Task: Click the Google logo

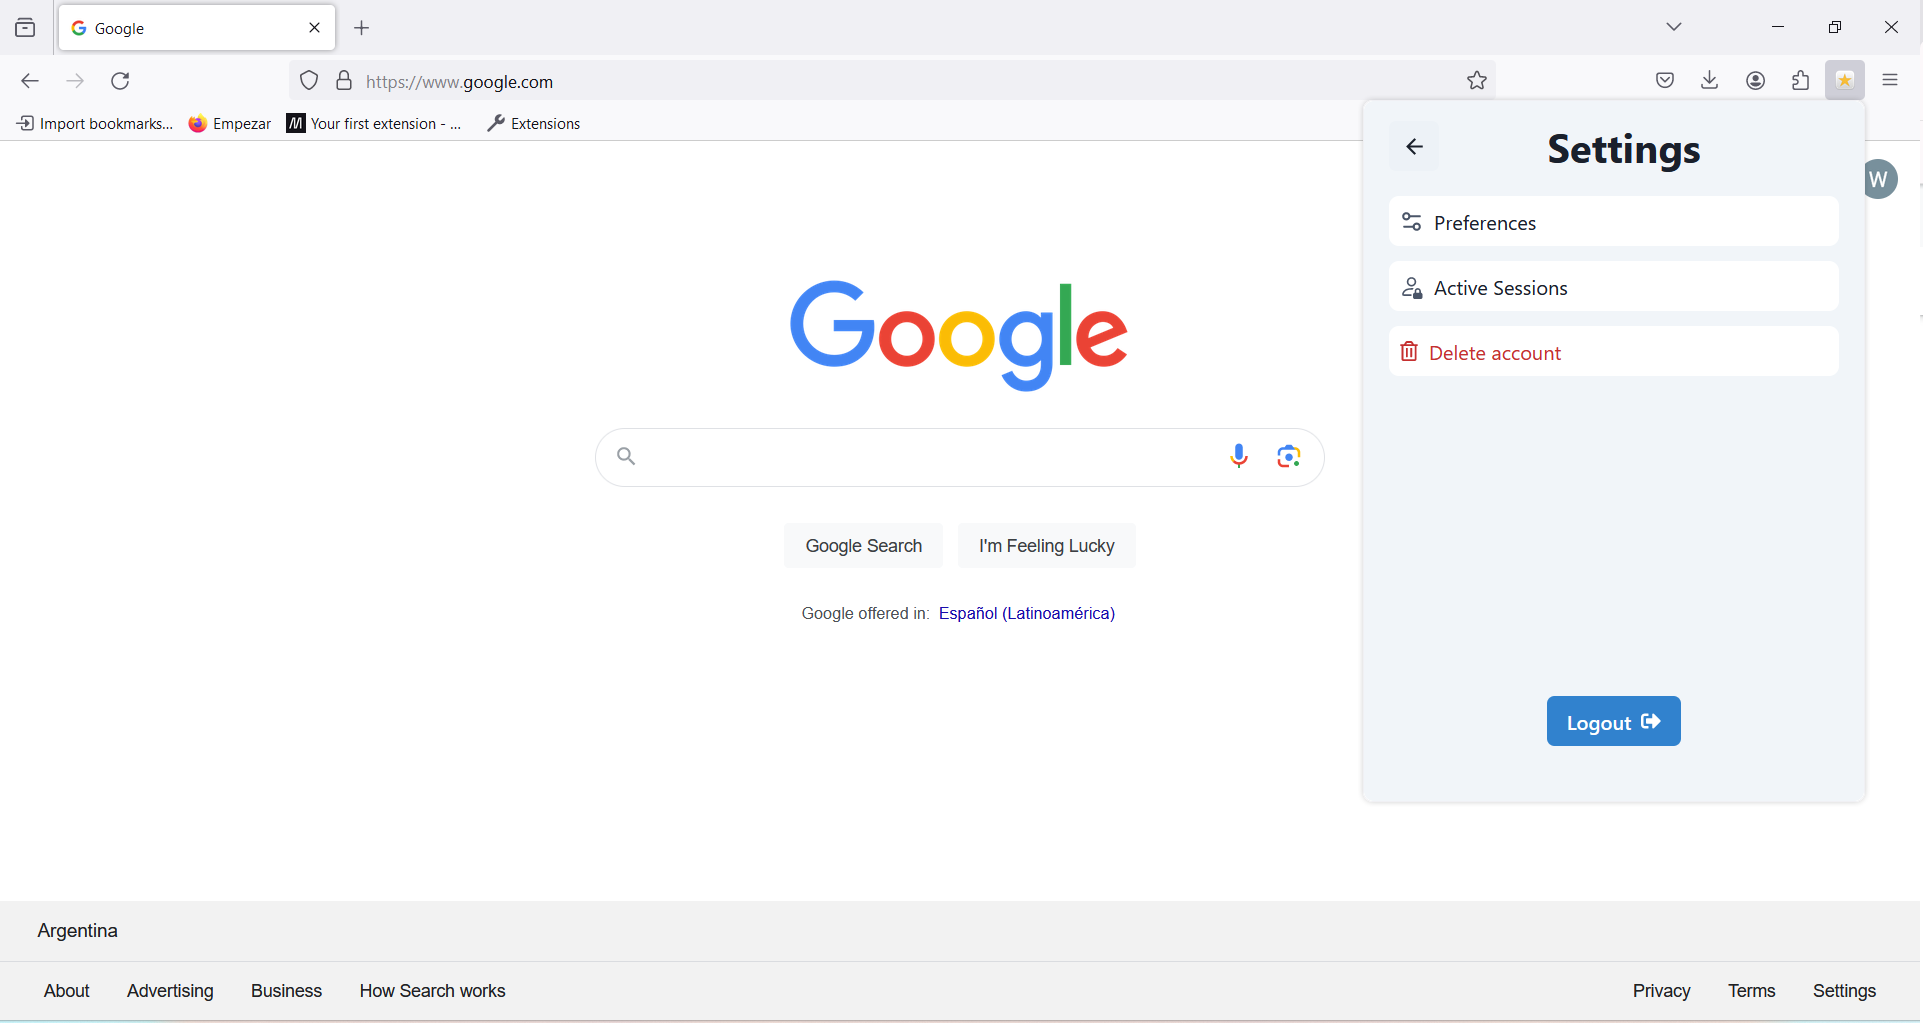Action: click(959, 335)
